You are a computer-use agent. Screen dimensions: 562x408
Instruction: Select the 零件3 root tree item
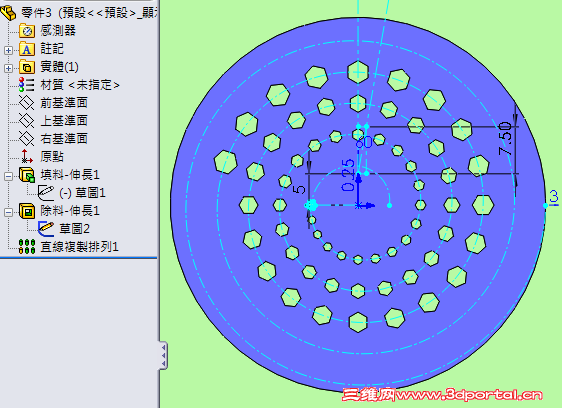90,13
